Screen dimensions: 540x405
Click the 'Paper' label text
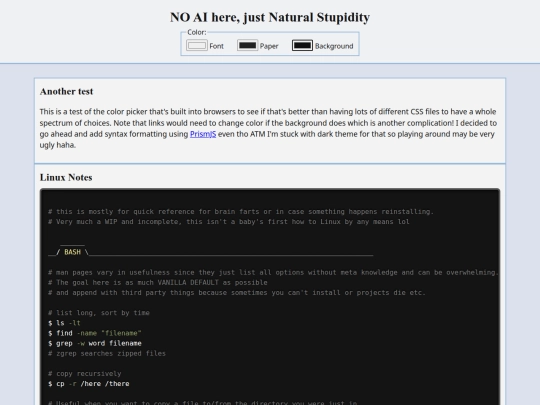coord(269,46)
